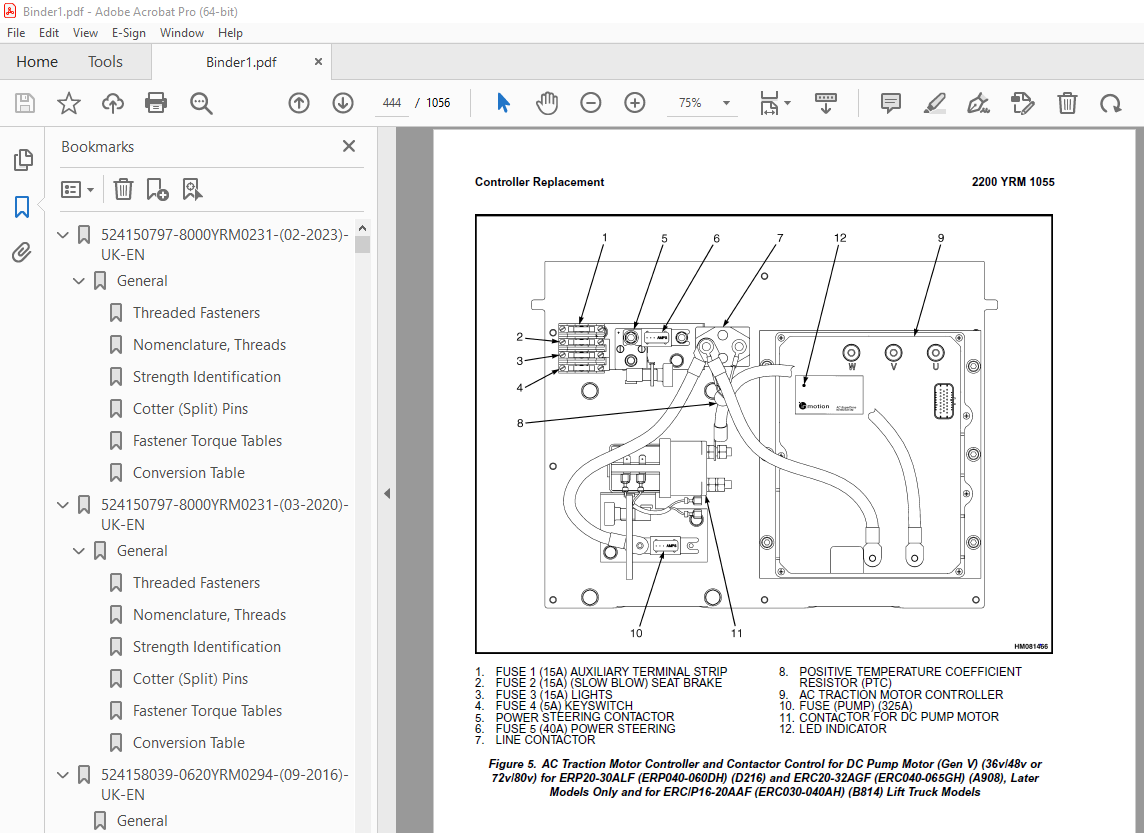Toggle the bookmarks side panel icon

tap(22, 206)
